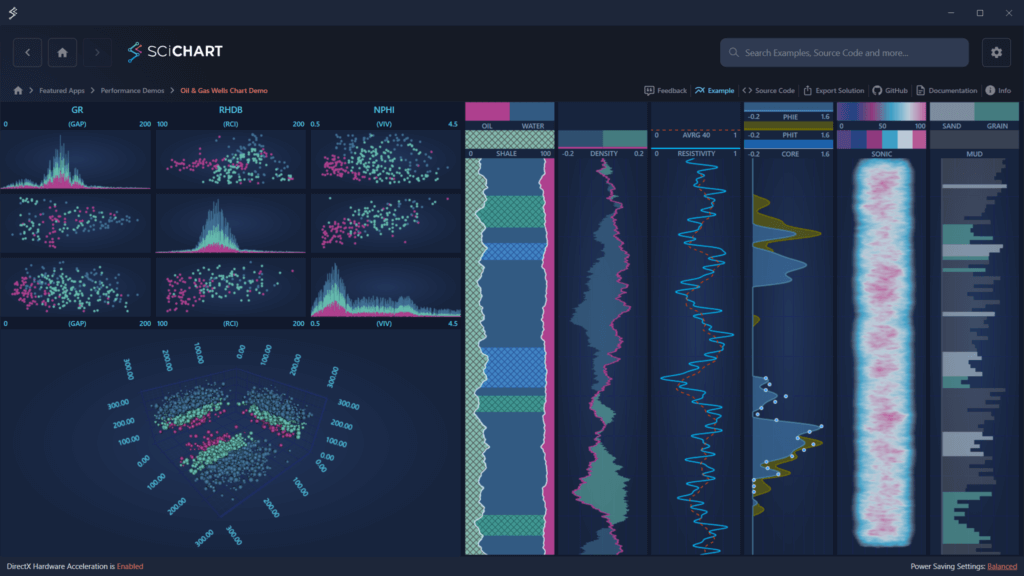Open the GitHub icon link
Viewport: 1024px width, 576px height.
877,90
